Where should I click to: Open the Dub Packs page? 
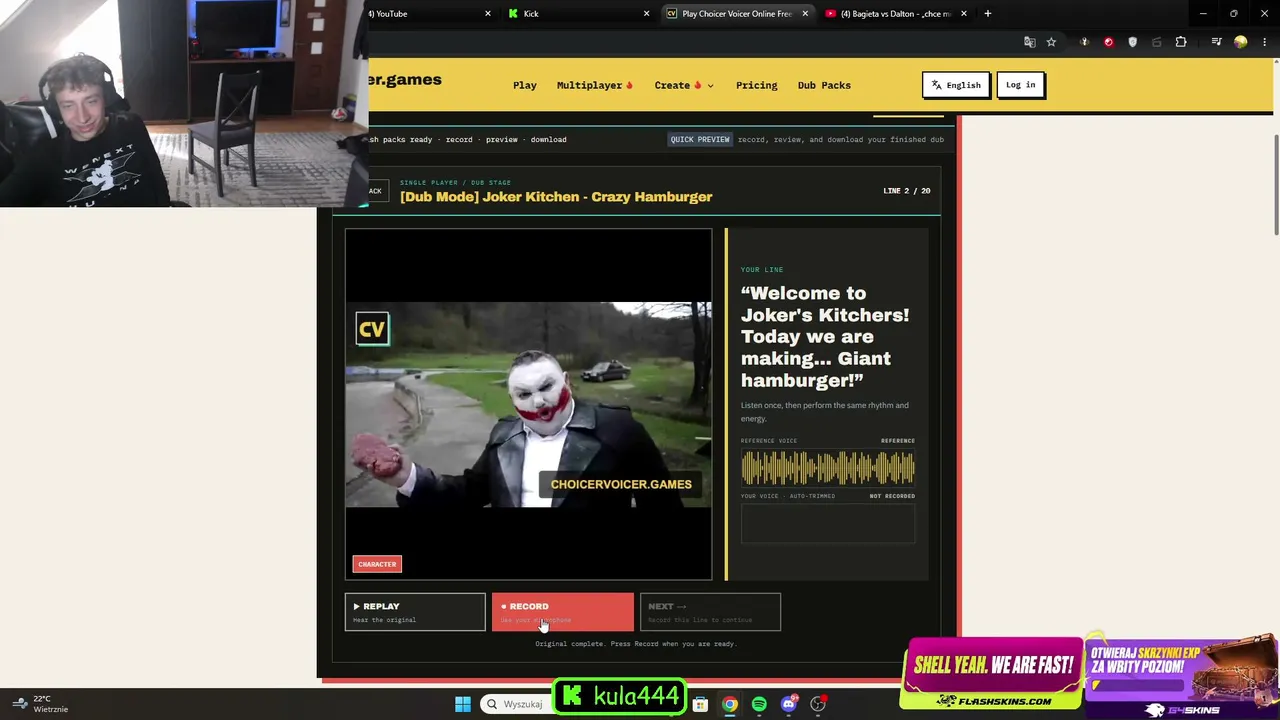824,85
